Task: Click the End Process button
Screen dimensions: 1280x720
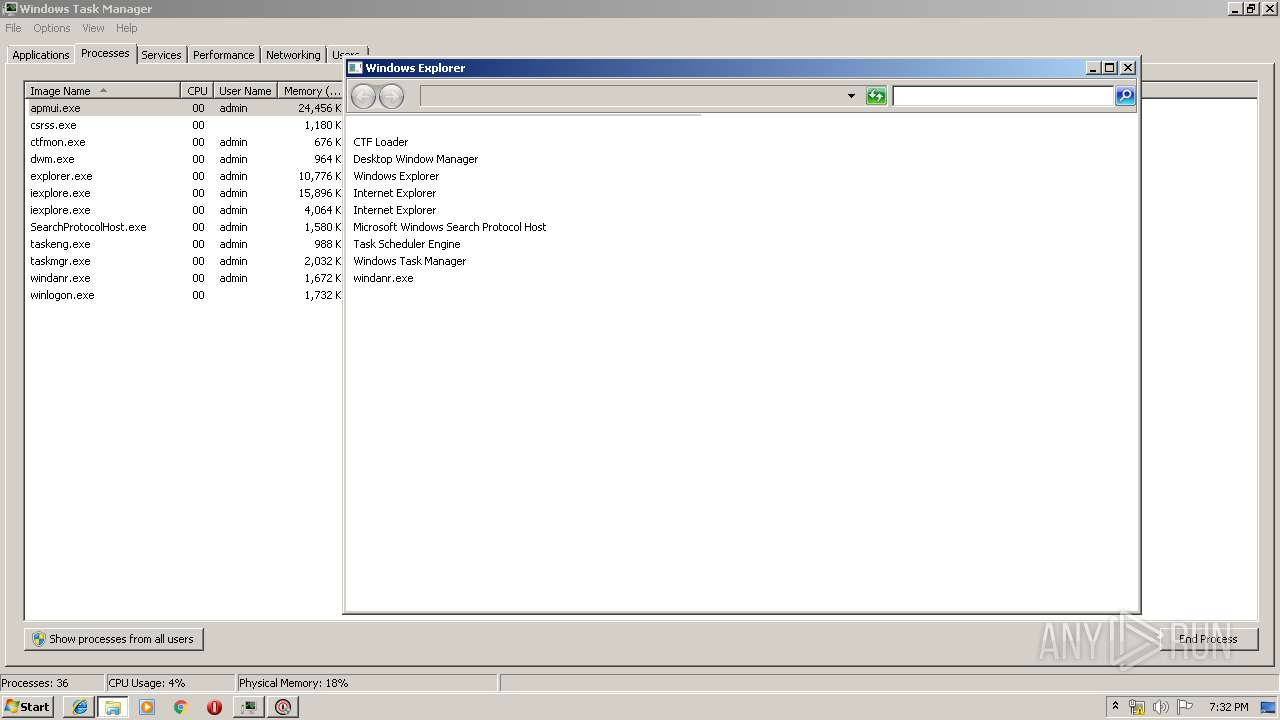Action: pos(1208,639)
